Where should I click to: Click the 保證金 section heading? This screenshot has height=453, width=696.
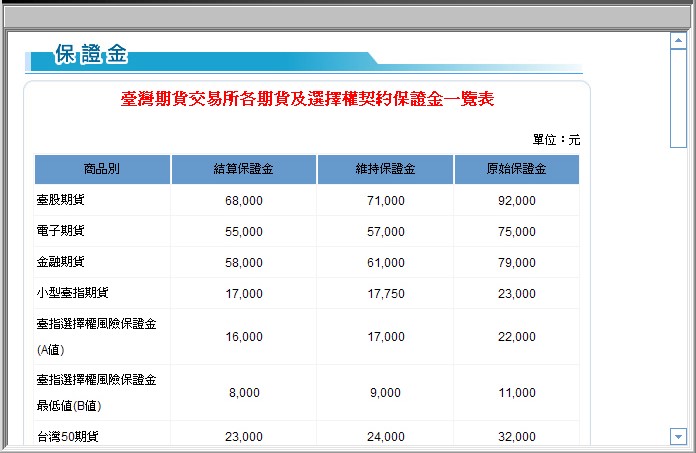click(x=91, y=54)
